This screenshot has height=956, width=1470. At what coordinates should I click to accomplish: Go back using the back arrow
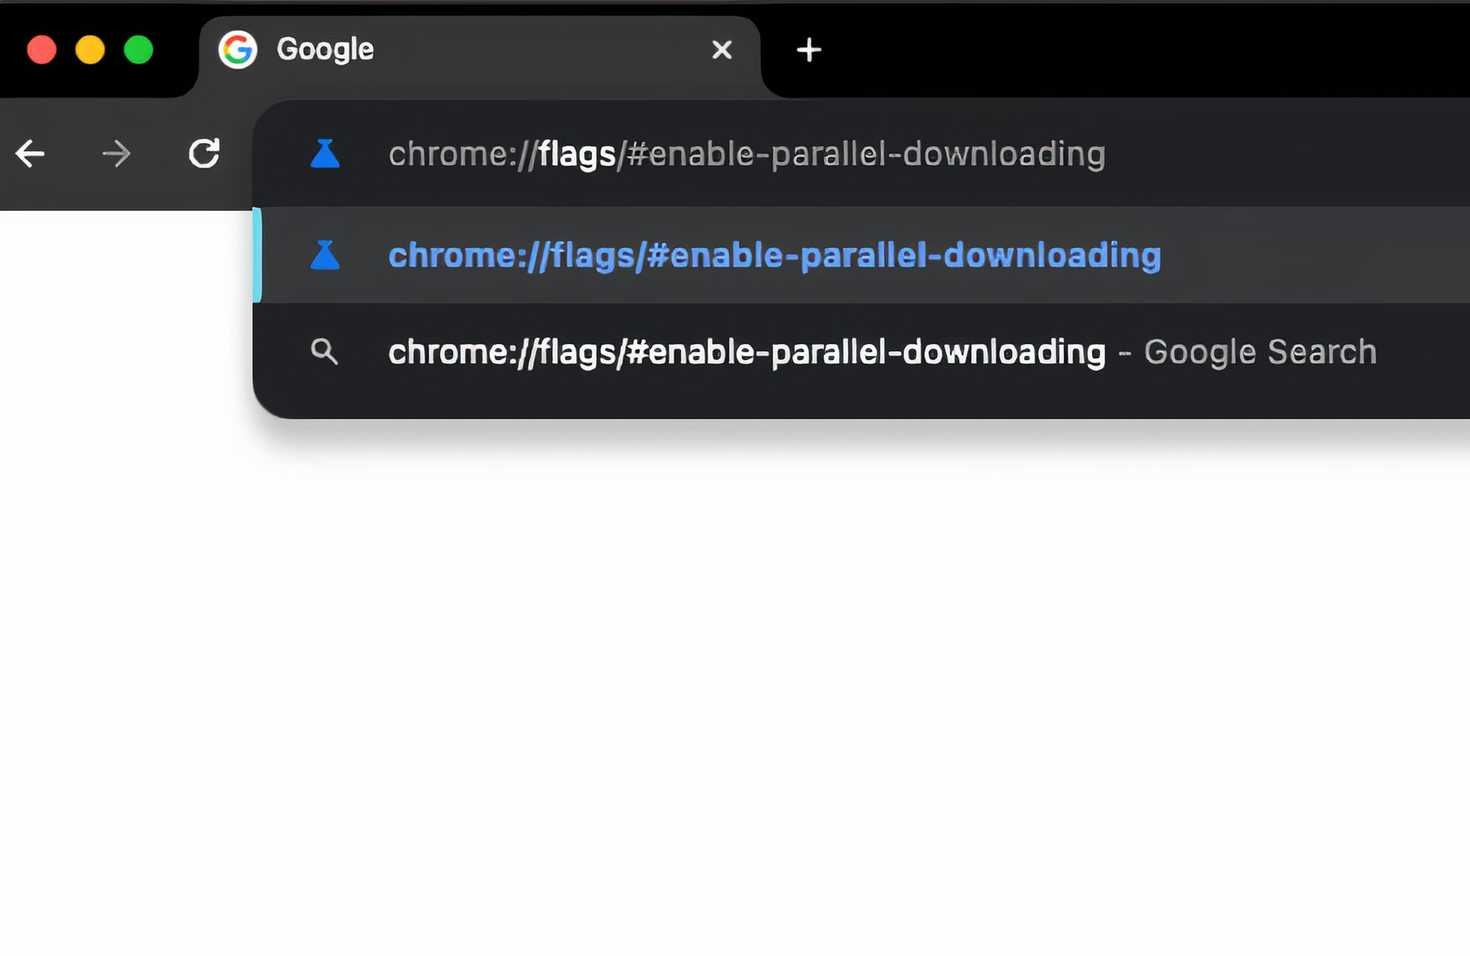pos(30,153)
